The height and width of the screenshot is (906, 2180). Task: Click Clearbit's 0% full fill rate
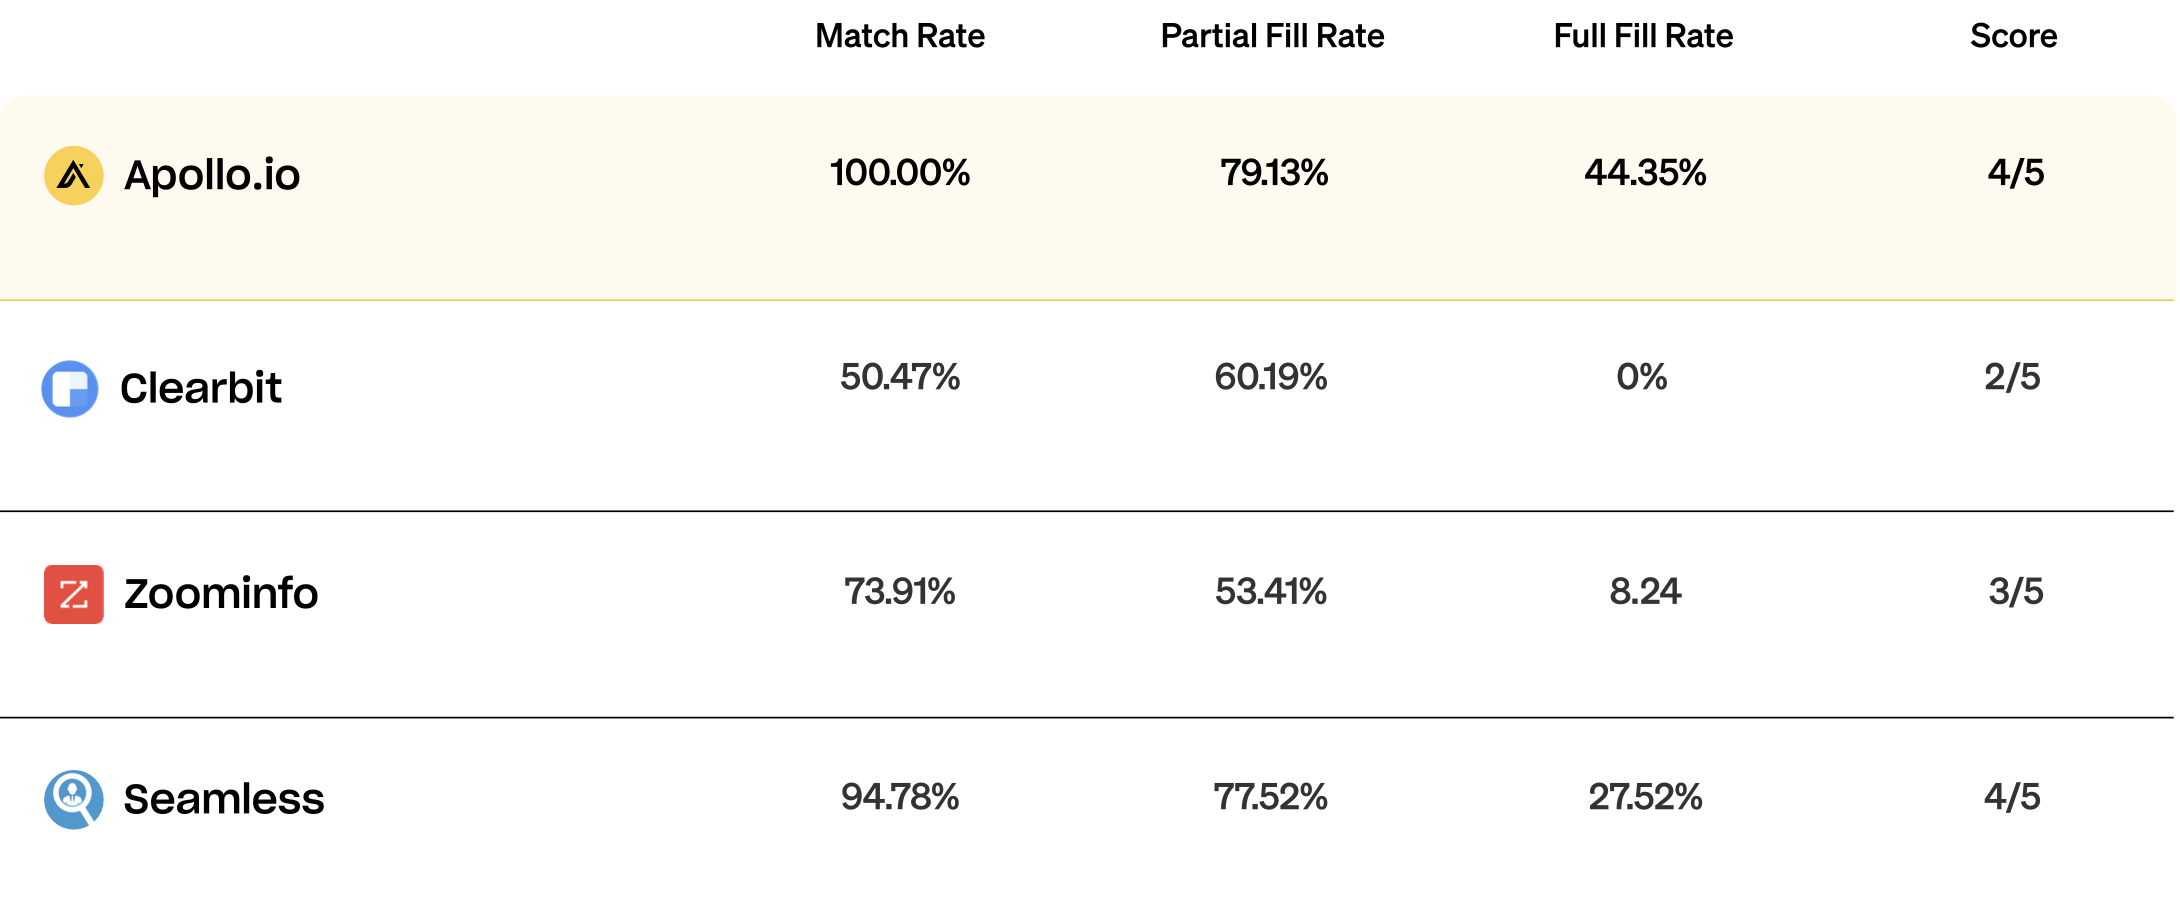pos(1642,377)
